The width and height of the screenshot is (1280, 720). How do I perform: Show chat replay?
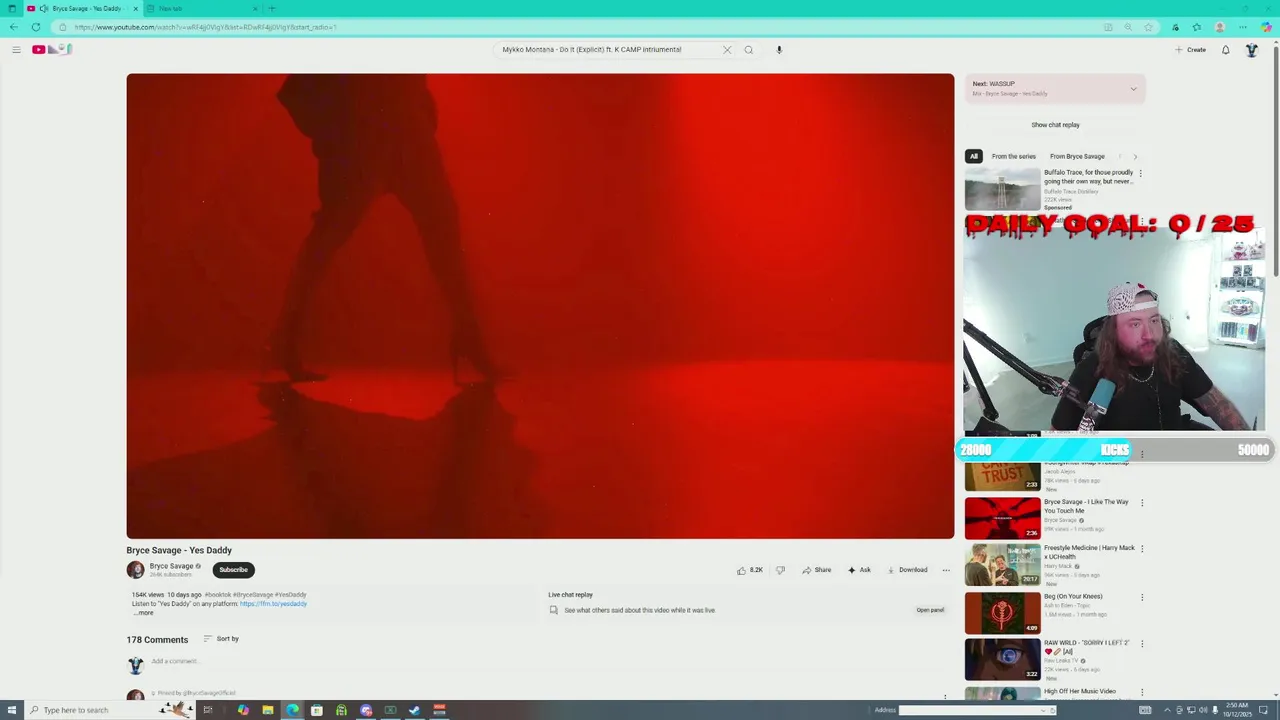point(1055,125)
